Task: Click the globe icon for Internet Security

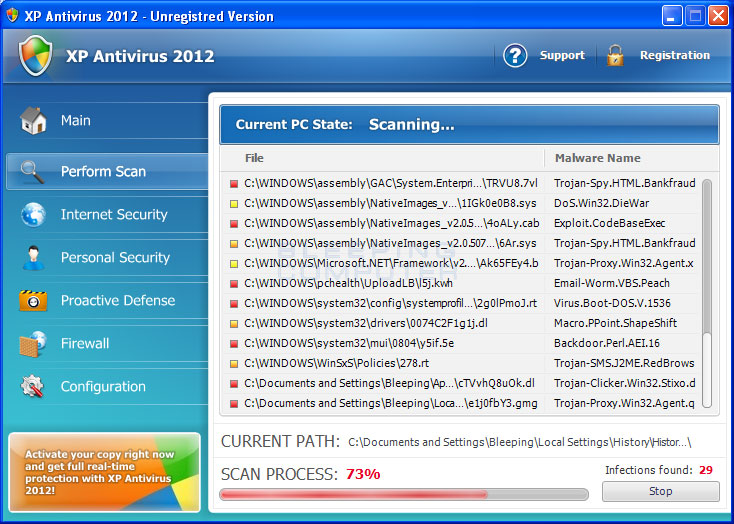Action: click(33, 214)
